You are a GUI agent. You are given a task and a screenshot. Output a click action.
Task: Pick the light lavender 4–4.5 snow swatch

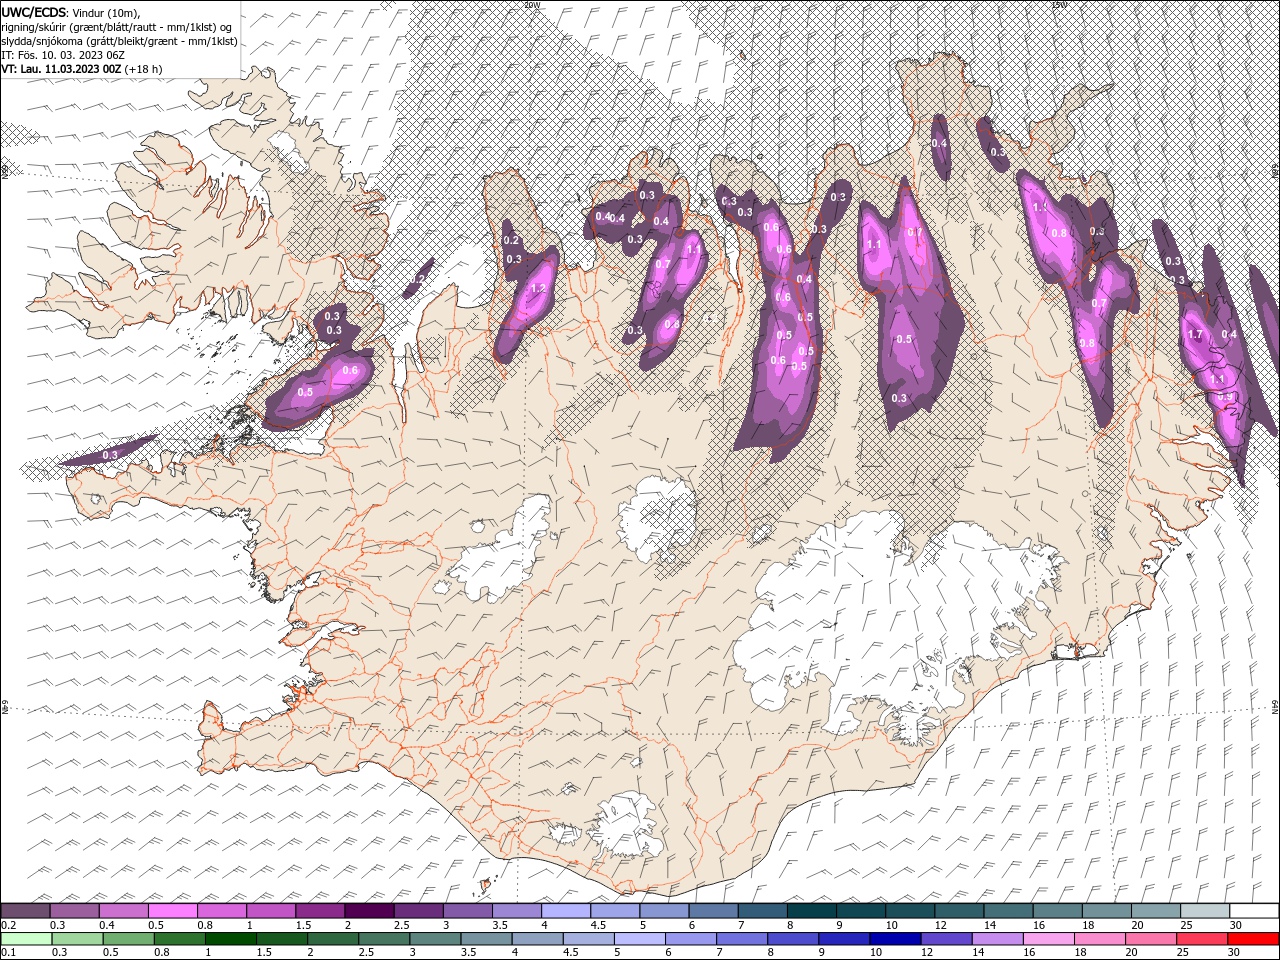566,911
